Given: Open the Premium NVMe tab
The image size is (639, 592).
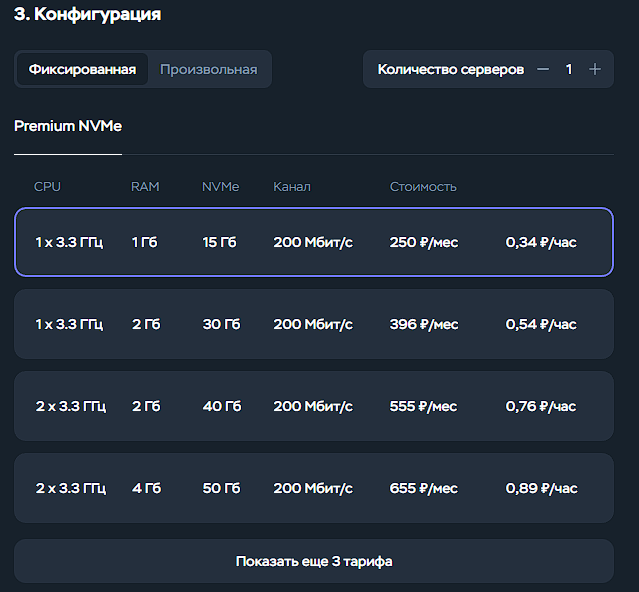Looking at the screenshot, I should pos(68,126).
